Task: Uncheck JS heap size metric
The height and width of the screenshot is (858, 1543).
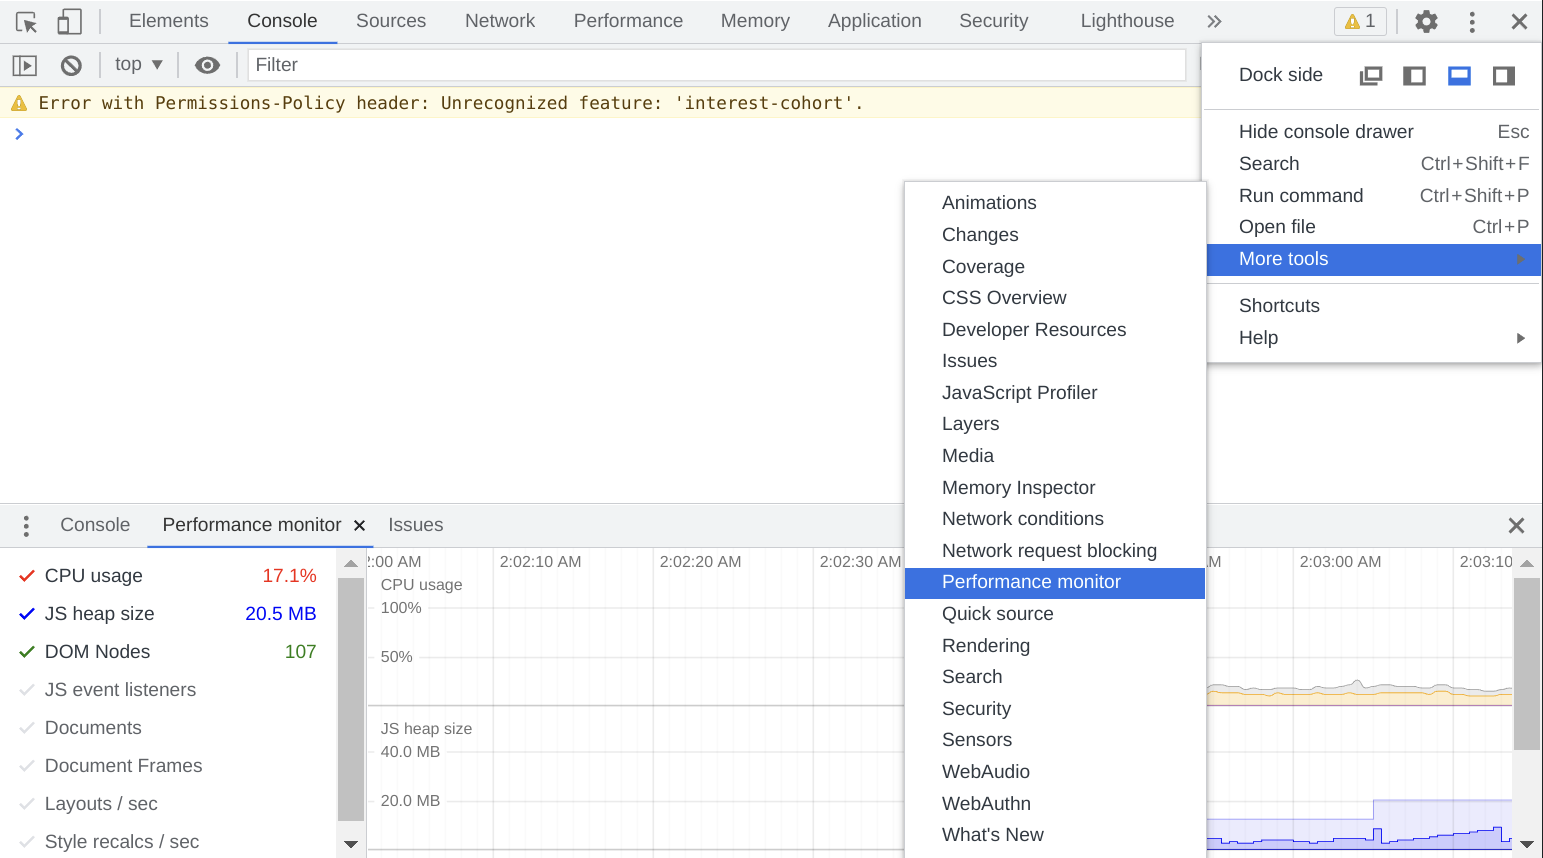Action: click(27, 614)
